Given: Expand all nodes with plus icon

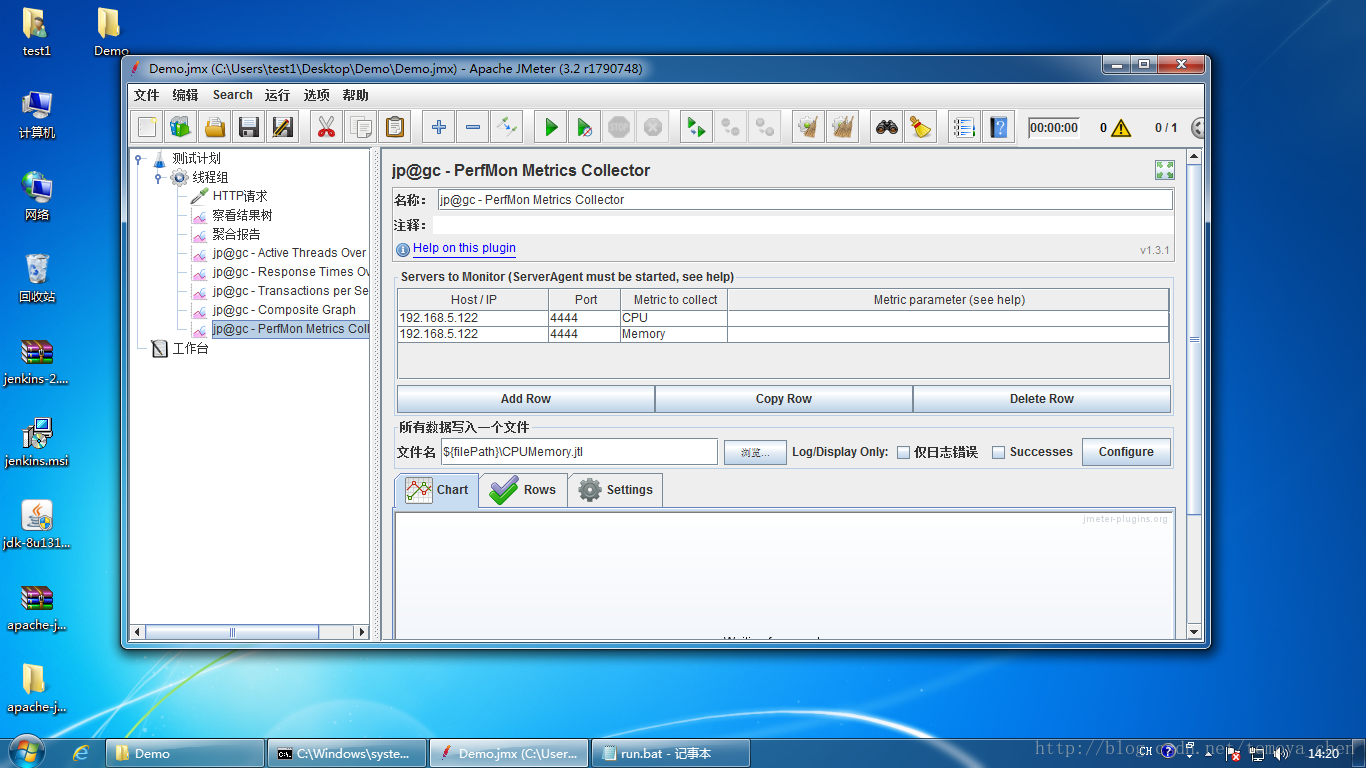Looking at the screenshot, I should (x=438, y=127).
